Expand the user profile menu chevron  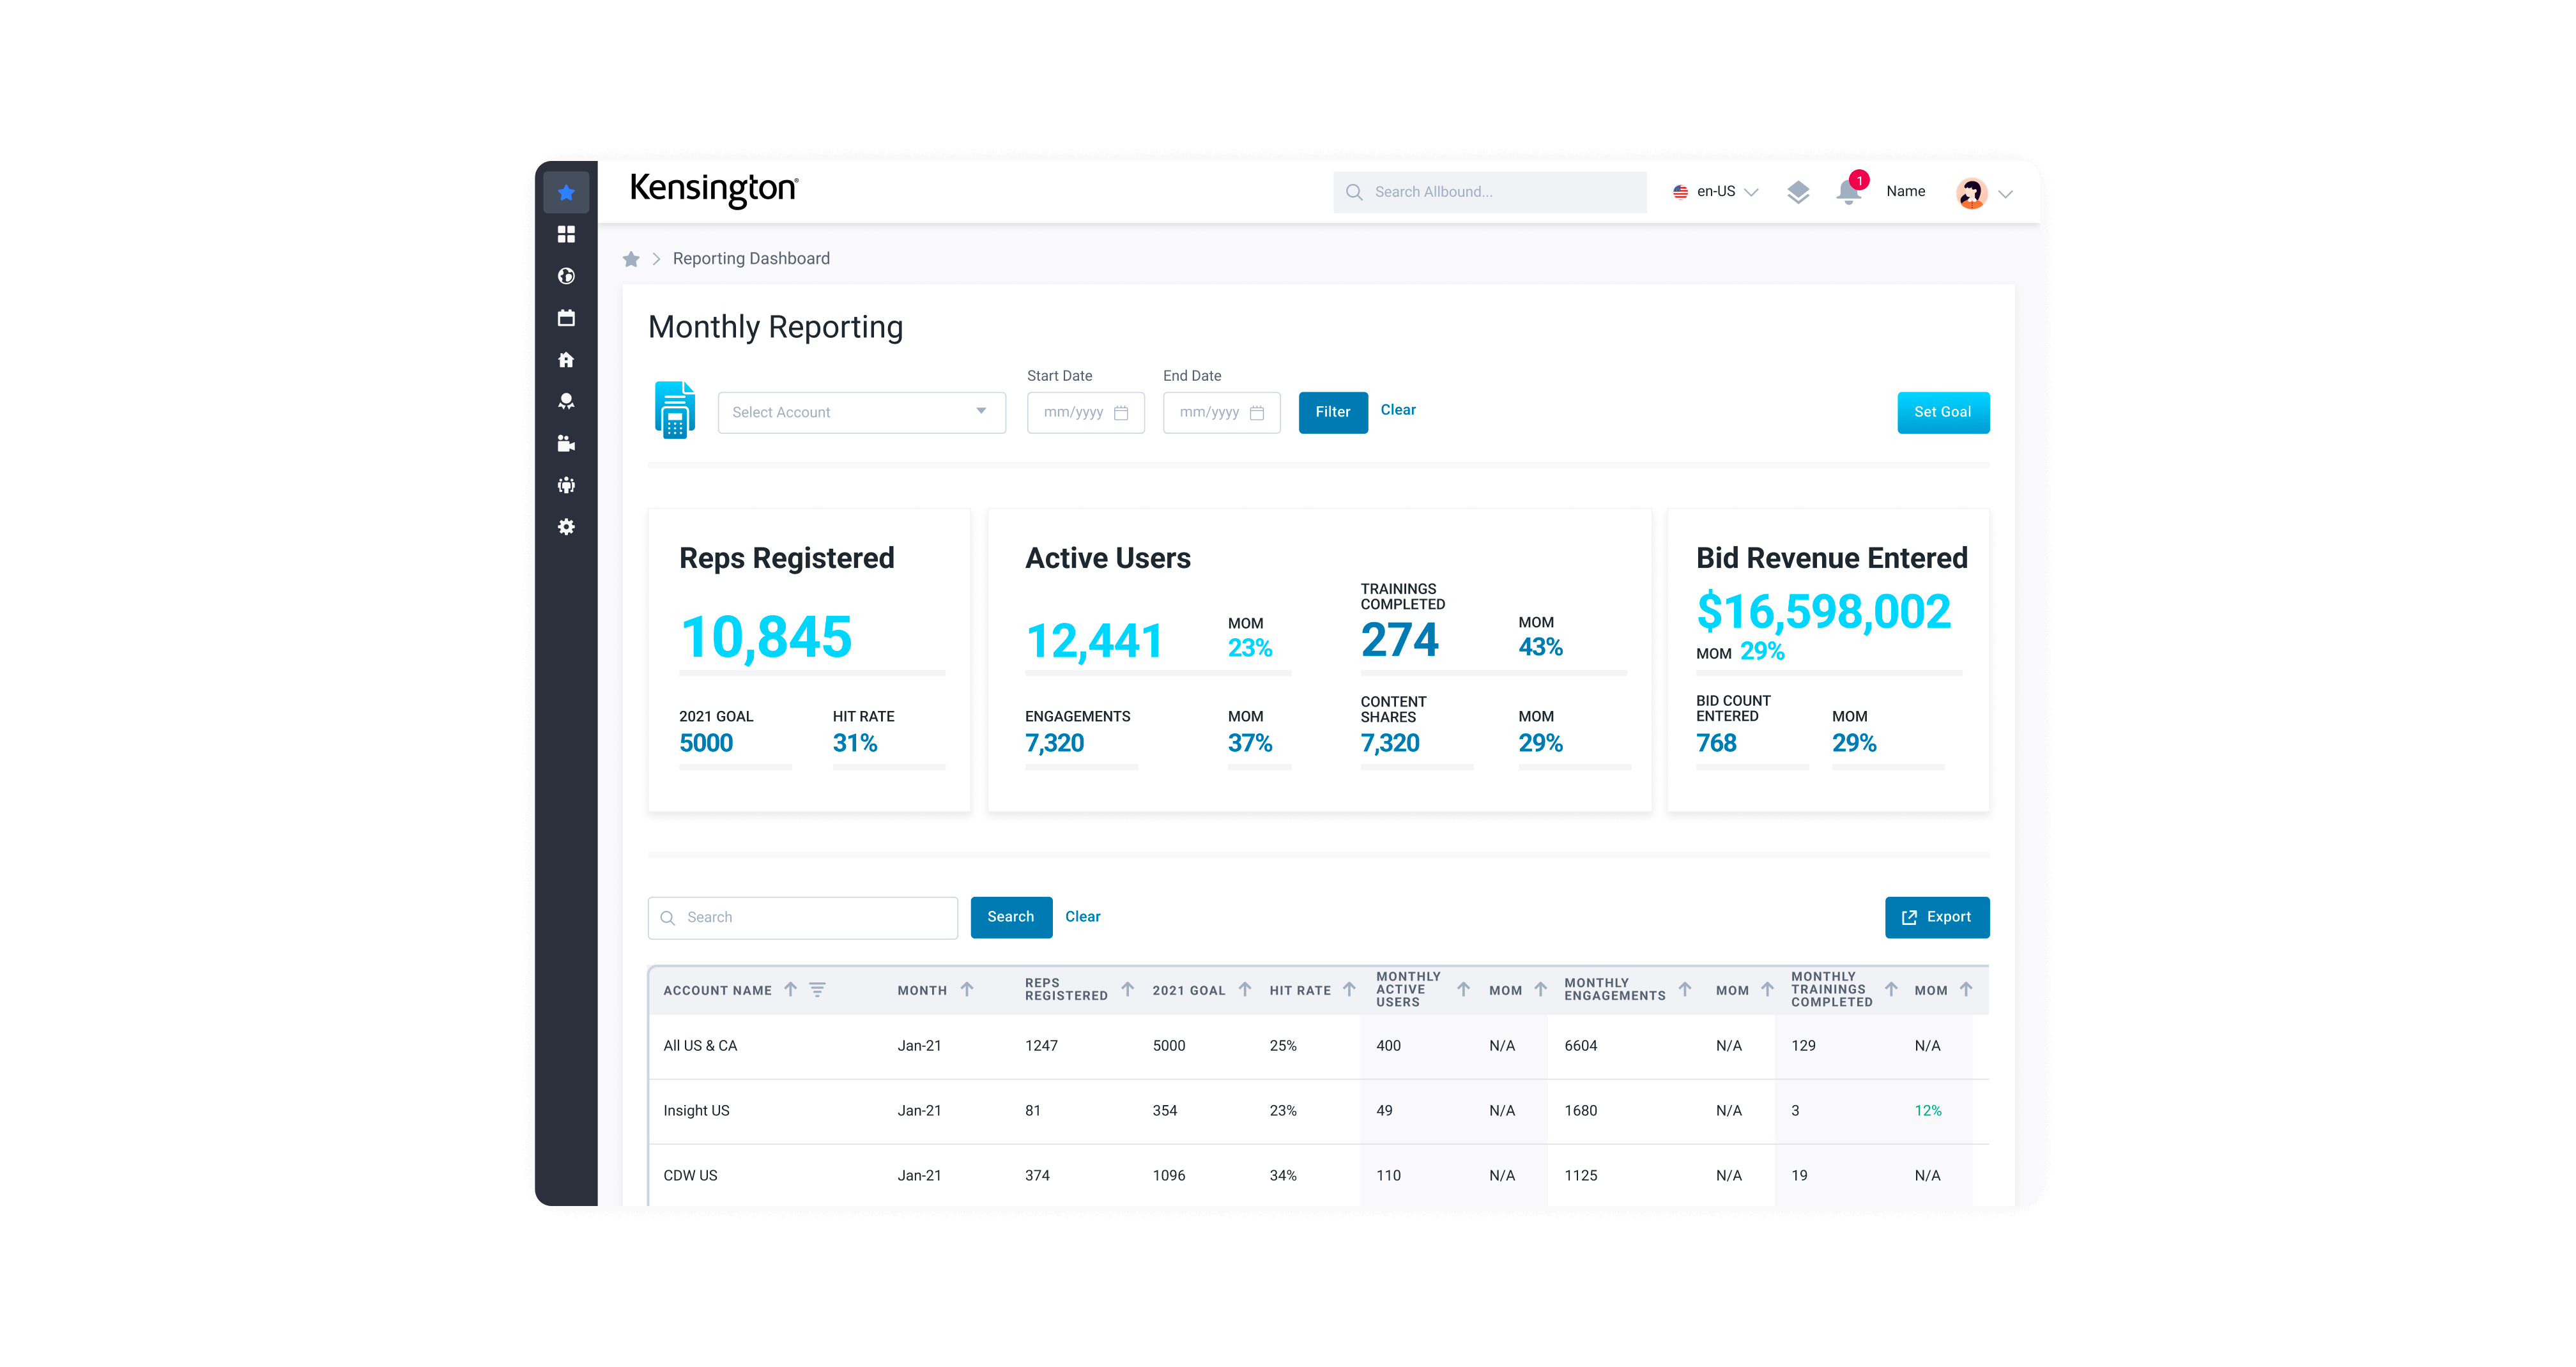pyautogui.click(x=2005, y=194)
